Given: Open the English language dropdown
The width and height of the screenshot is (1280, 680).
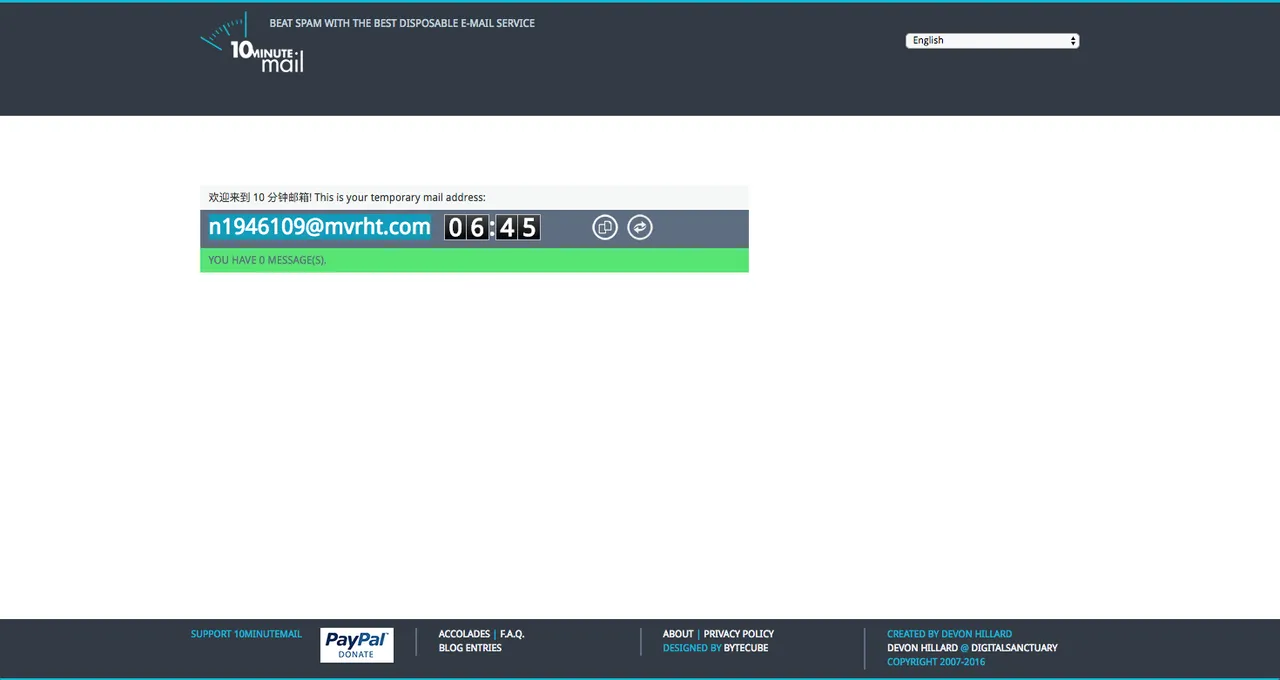Looking at the screenshot, I should point(992,41).
